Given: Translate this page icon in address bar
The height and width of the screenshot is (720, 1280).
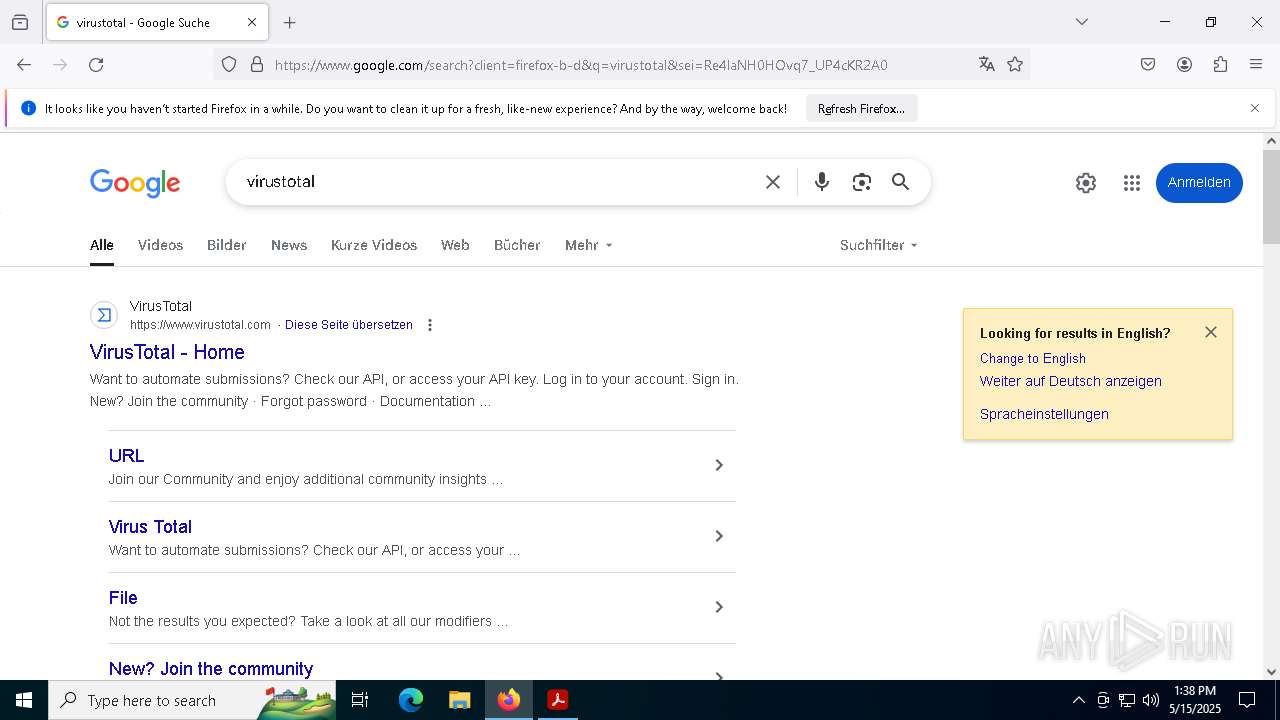Looking at the screenshot, I should coord(987,65).
